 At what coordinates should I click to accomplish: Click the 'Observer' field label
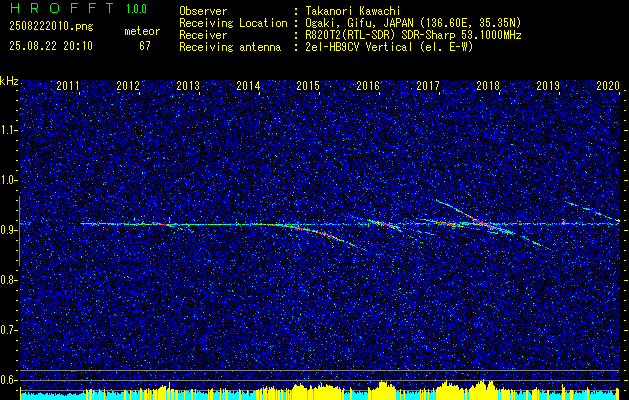click(203, 11)
